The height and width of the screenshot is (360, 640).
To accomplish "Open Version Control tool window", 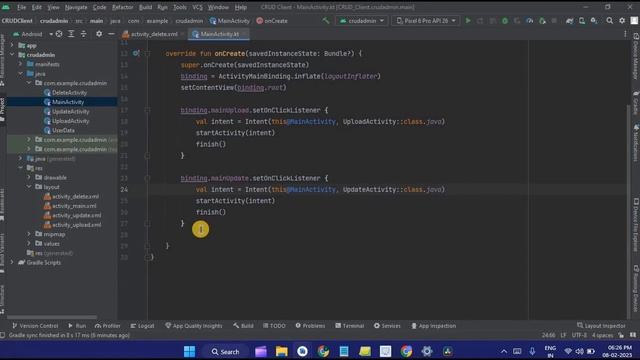I will click(x=35, y=326).
